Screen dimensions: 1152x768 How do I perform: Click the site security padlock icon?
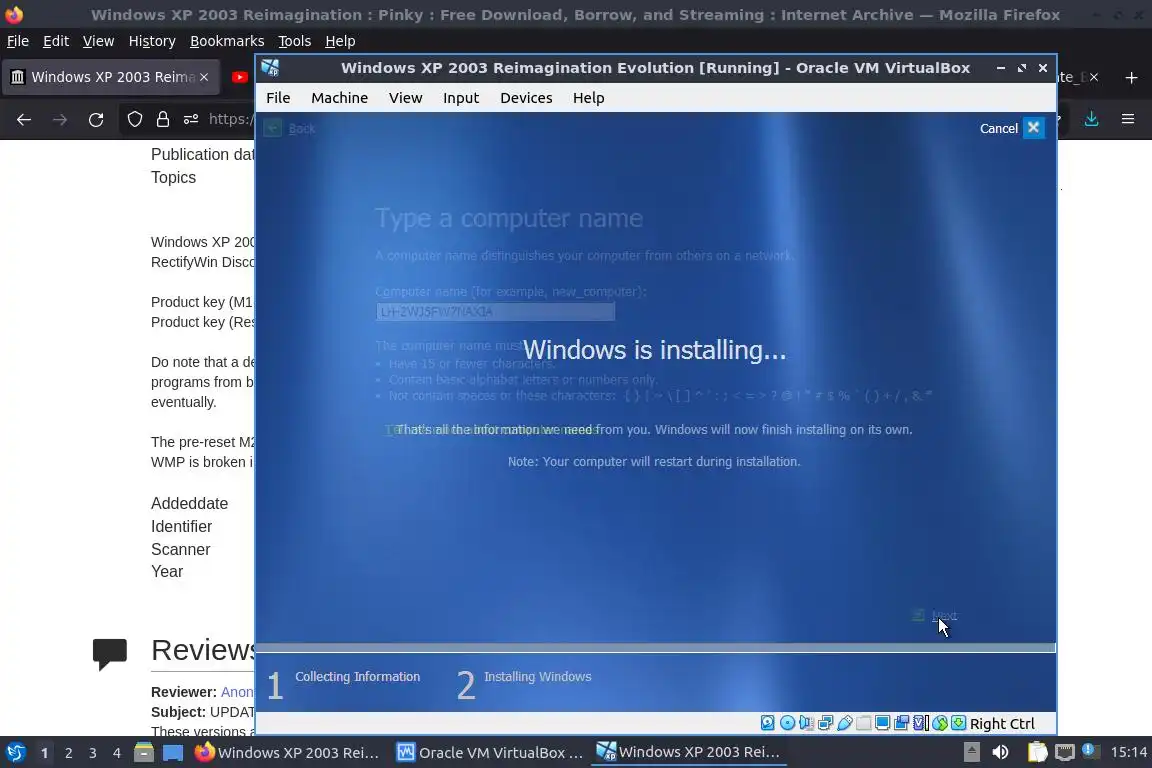pyautogui.click(x=163, y=119)
